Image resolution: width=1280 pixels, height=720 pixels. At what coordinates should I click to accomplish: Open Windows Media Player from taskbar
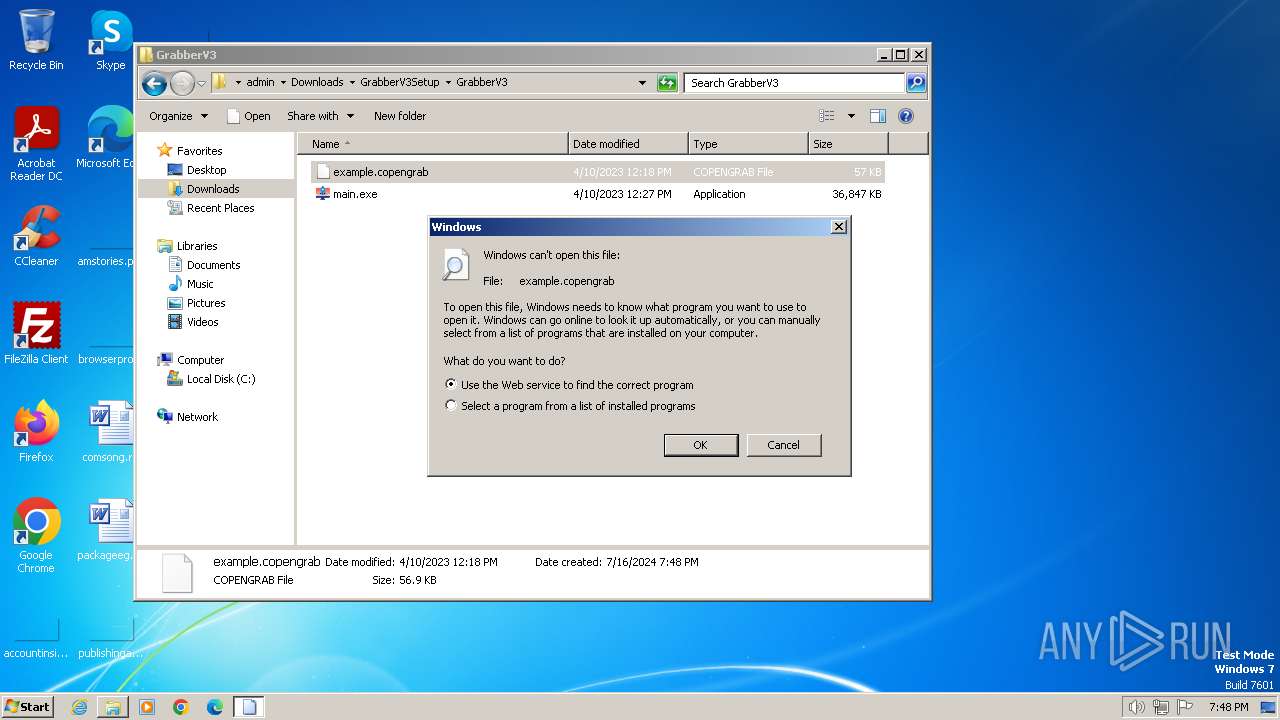147,707
